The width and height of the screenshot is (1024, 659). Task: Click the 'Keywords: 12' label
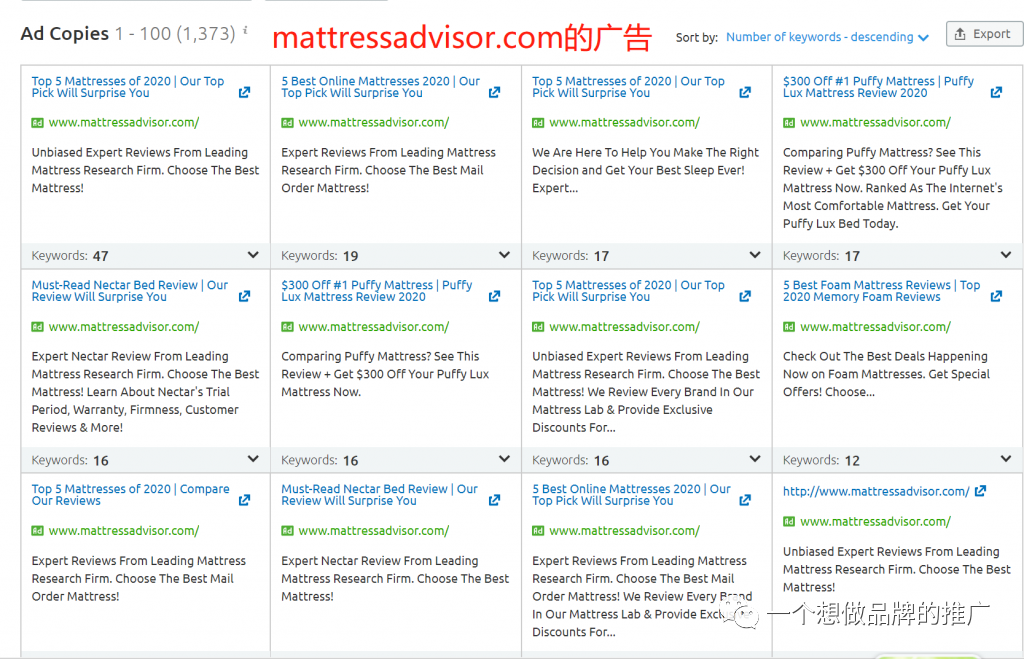(821, 460)
